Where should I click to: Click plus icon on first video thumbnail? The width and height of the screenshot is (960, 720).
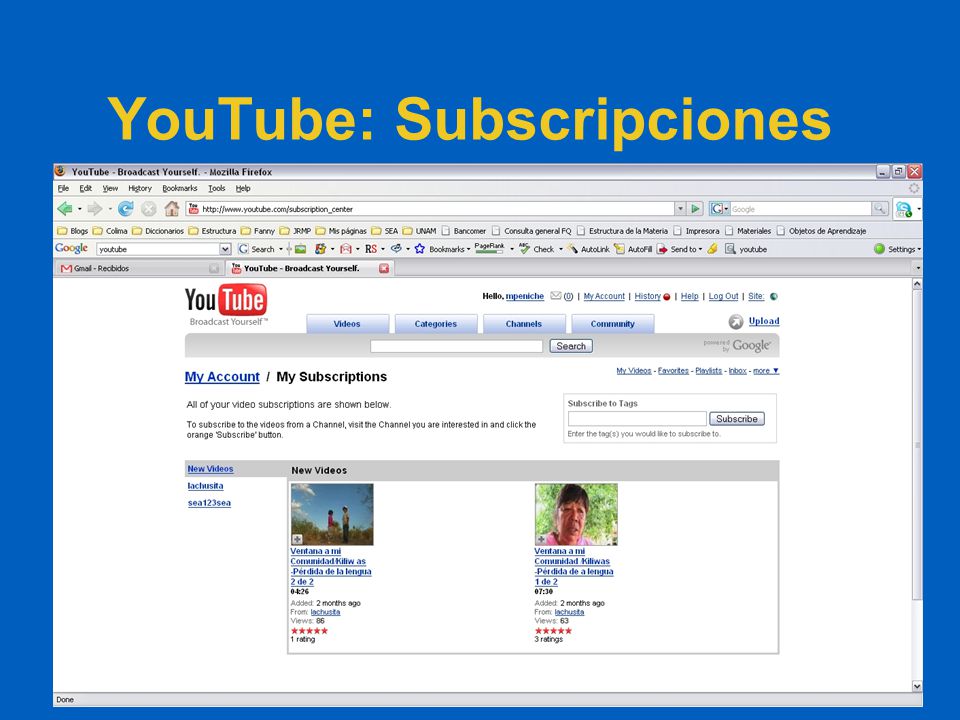[x=297, y=539]
